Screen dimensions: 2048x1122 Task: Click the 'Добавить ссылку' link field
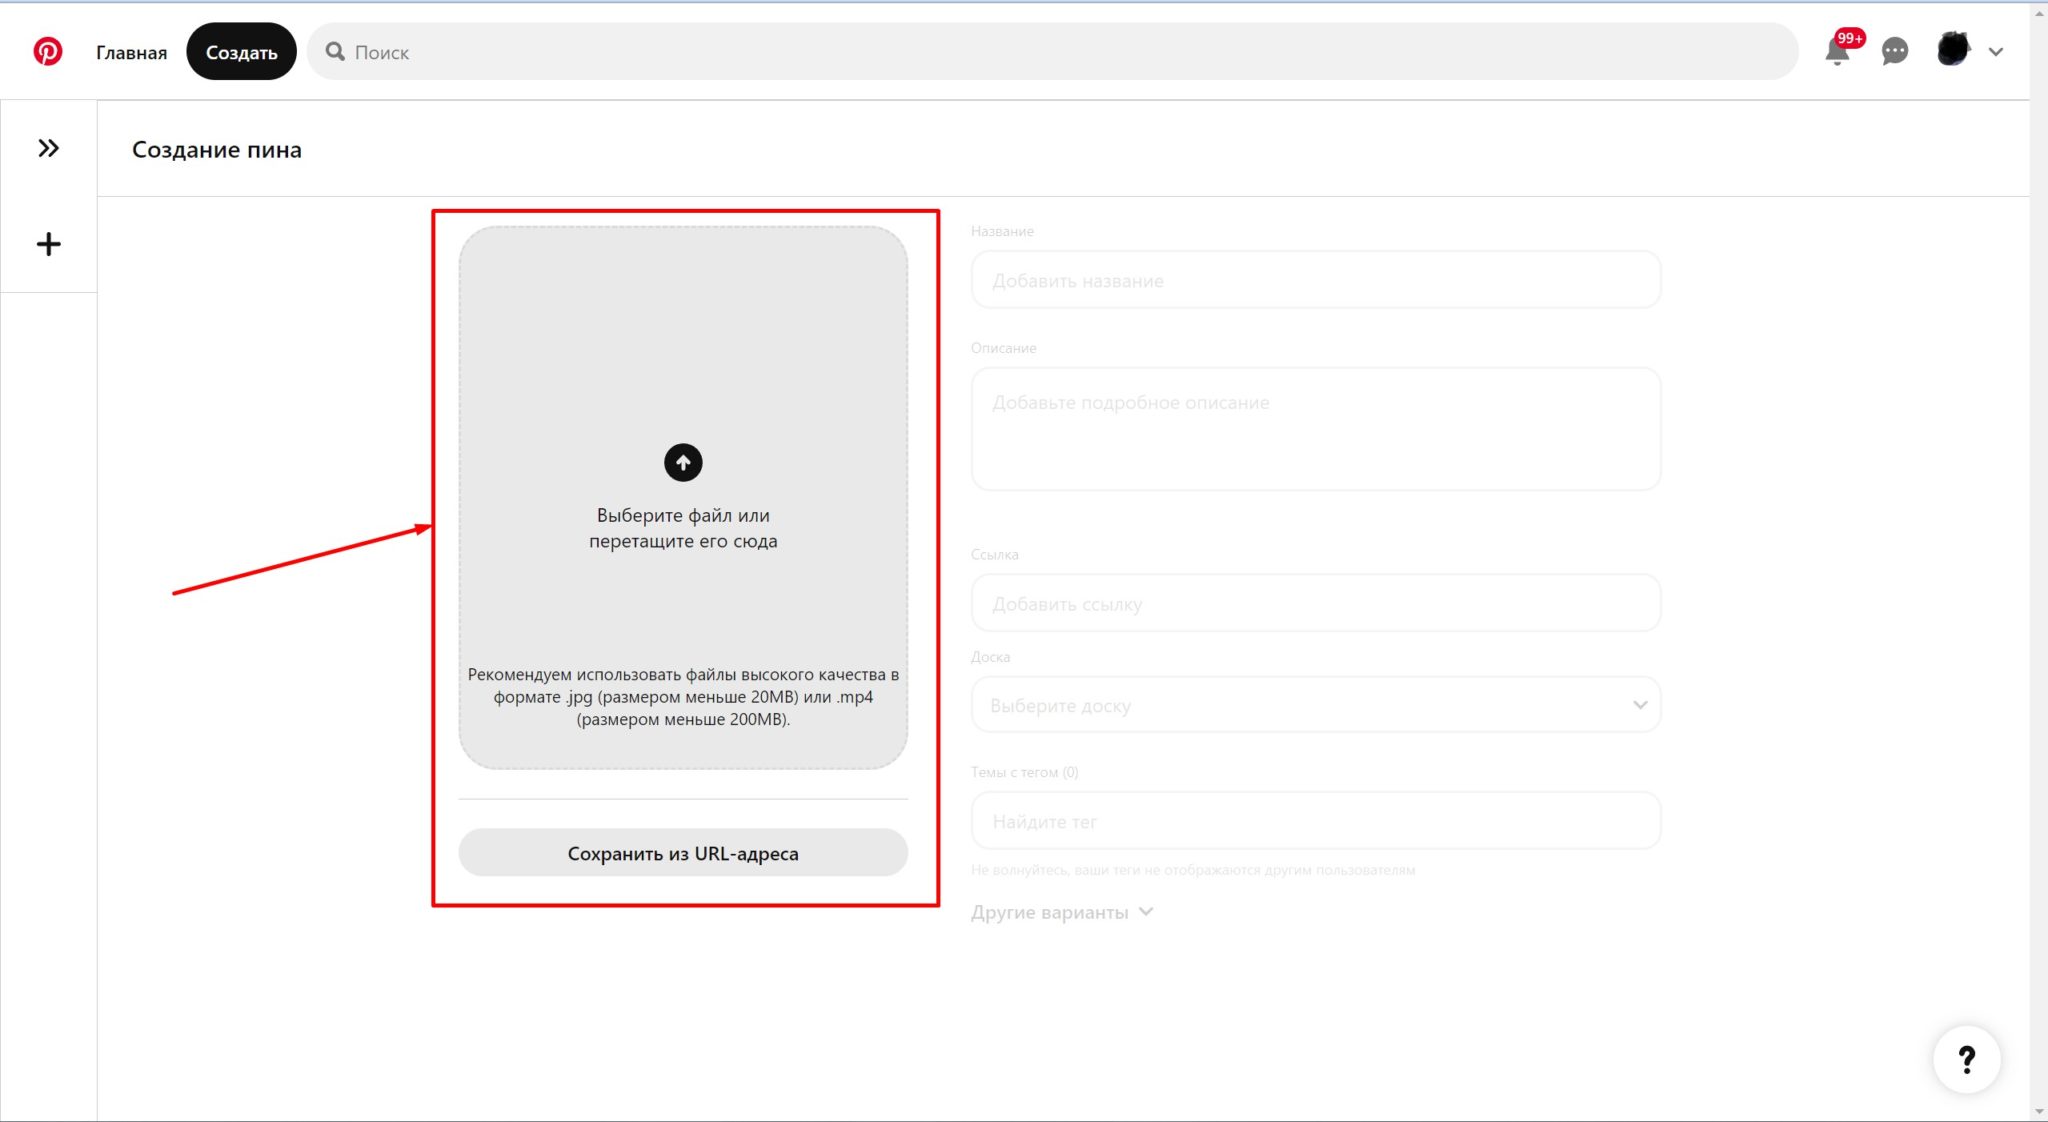pos(1315,604)
